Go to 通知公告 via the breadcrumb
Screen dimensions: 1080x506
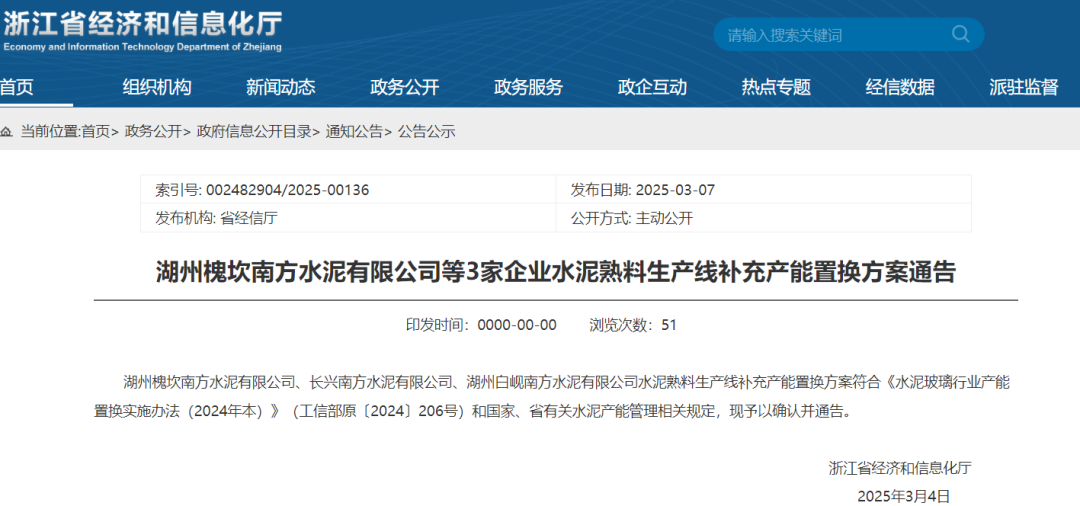[x=354, y=131]
